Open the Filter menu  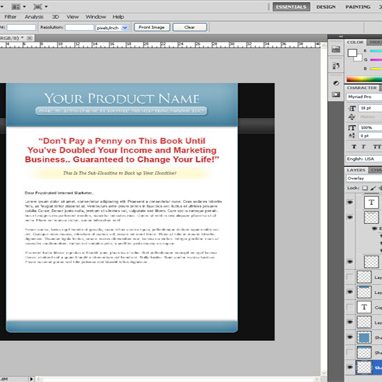(x=10, y=17)
